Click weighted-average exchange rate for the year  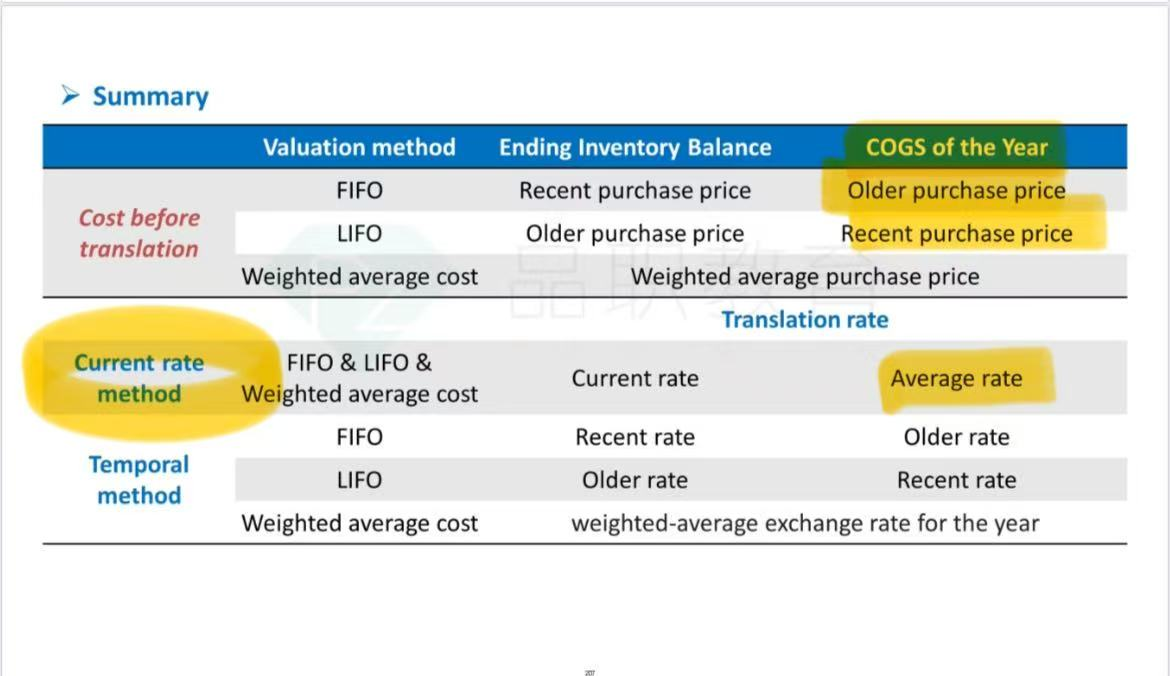click(x=805, y=523)
